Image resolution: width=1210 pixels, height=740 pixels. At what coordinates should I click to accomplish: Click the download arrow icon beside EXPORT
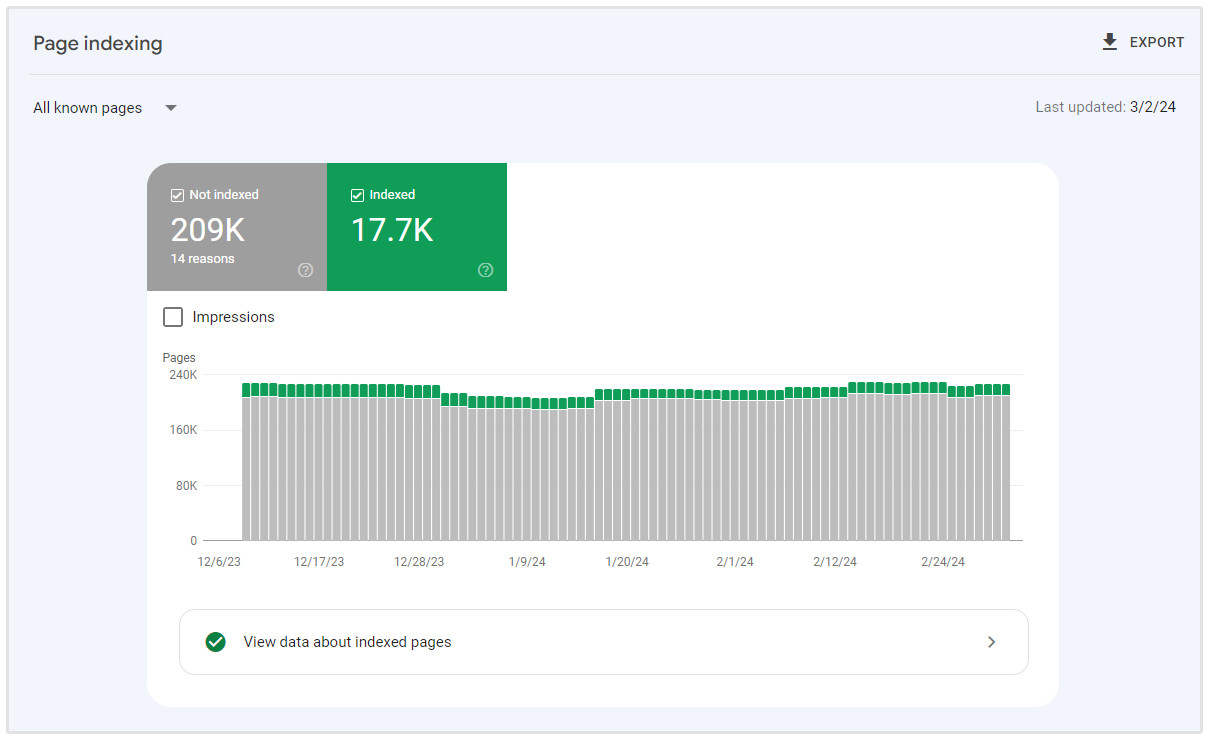point(1109,42)
